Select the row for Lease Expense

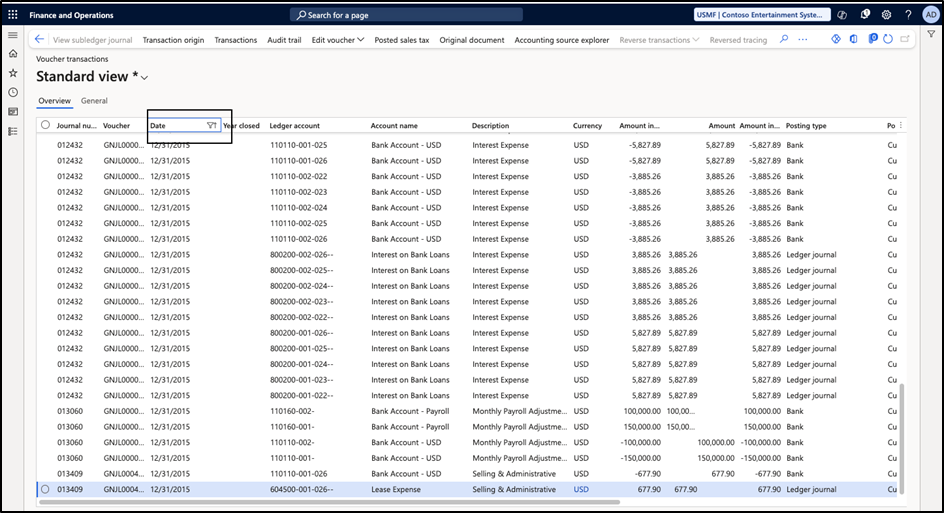click(x=45, y=489)
